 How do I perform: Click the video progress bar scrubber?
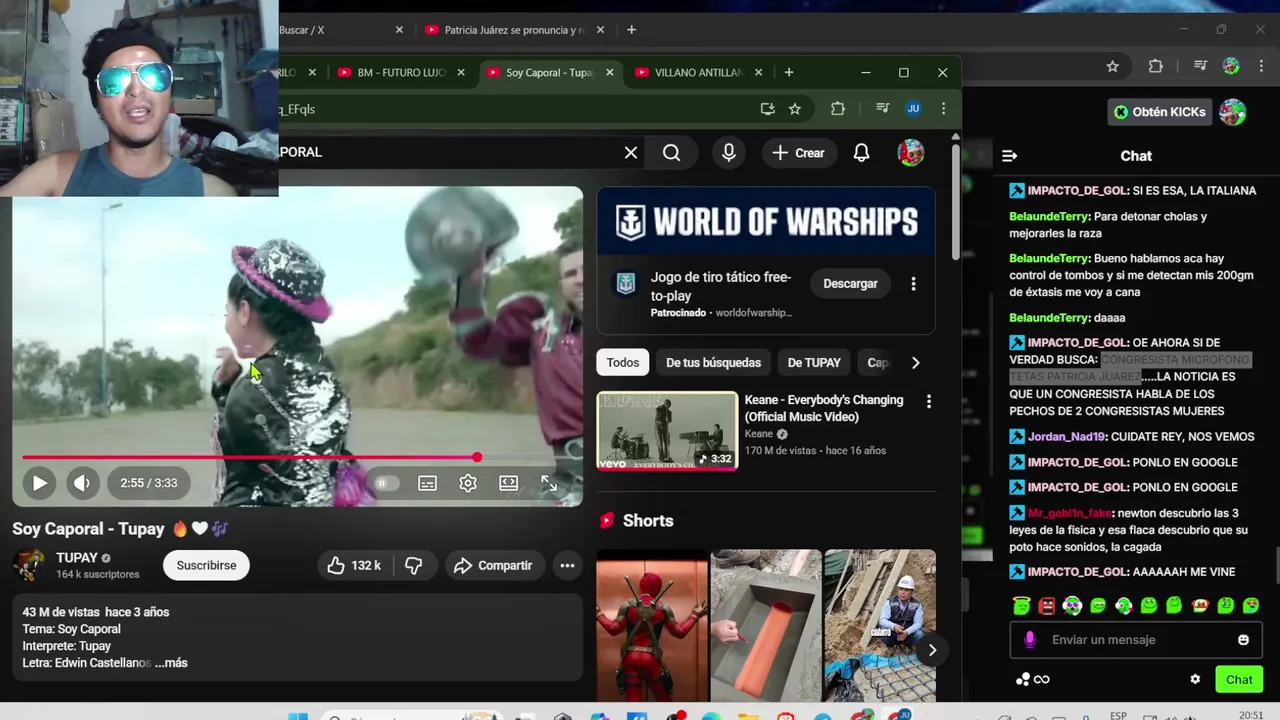[477, 457]
